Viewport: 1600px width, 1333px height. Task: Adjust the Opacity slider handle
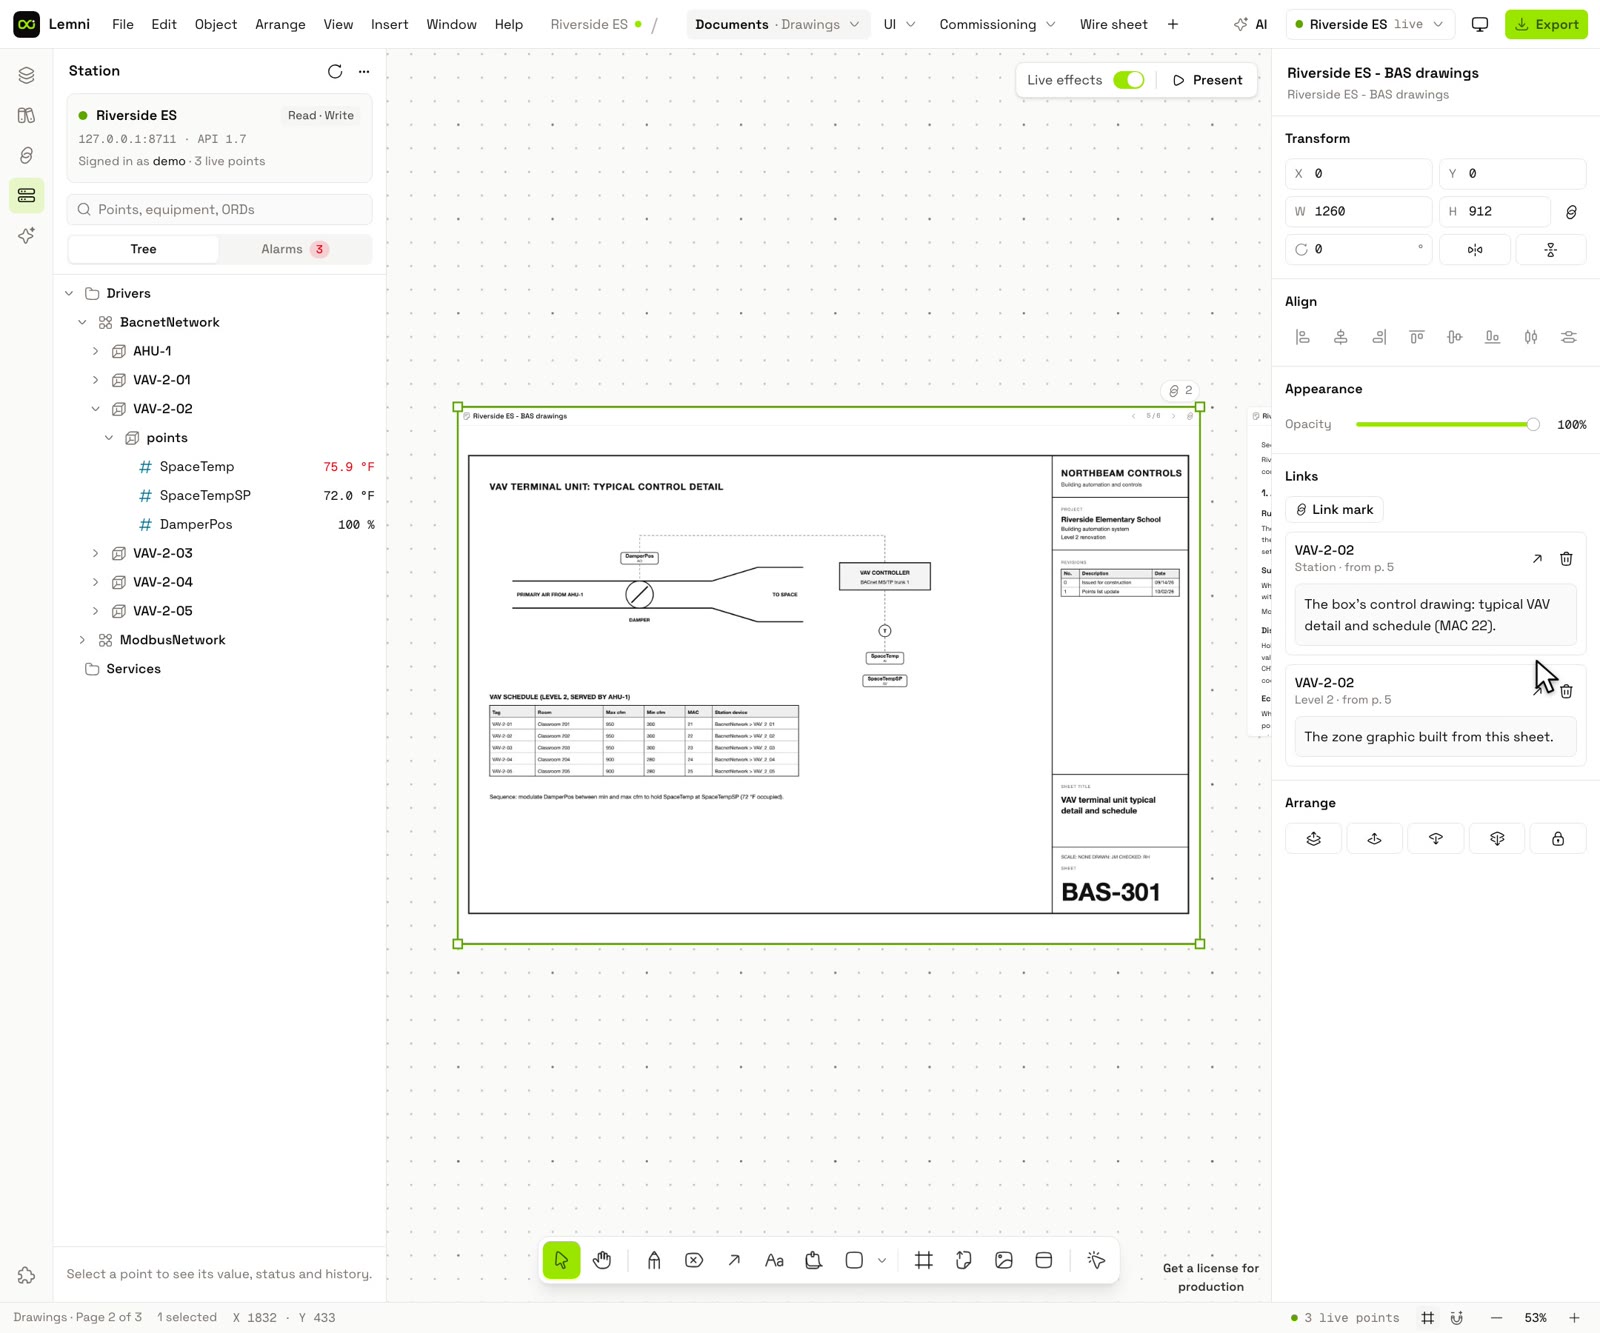coord(1533,425)
